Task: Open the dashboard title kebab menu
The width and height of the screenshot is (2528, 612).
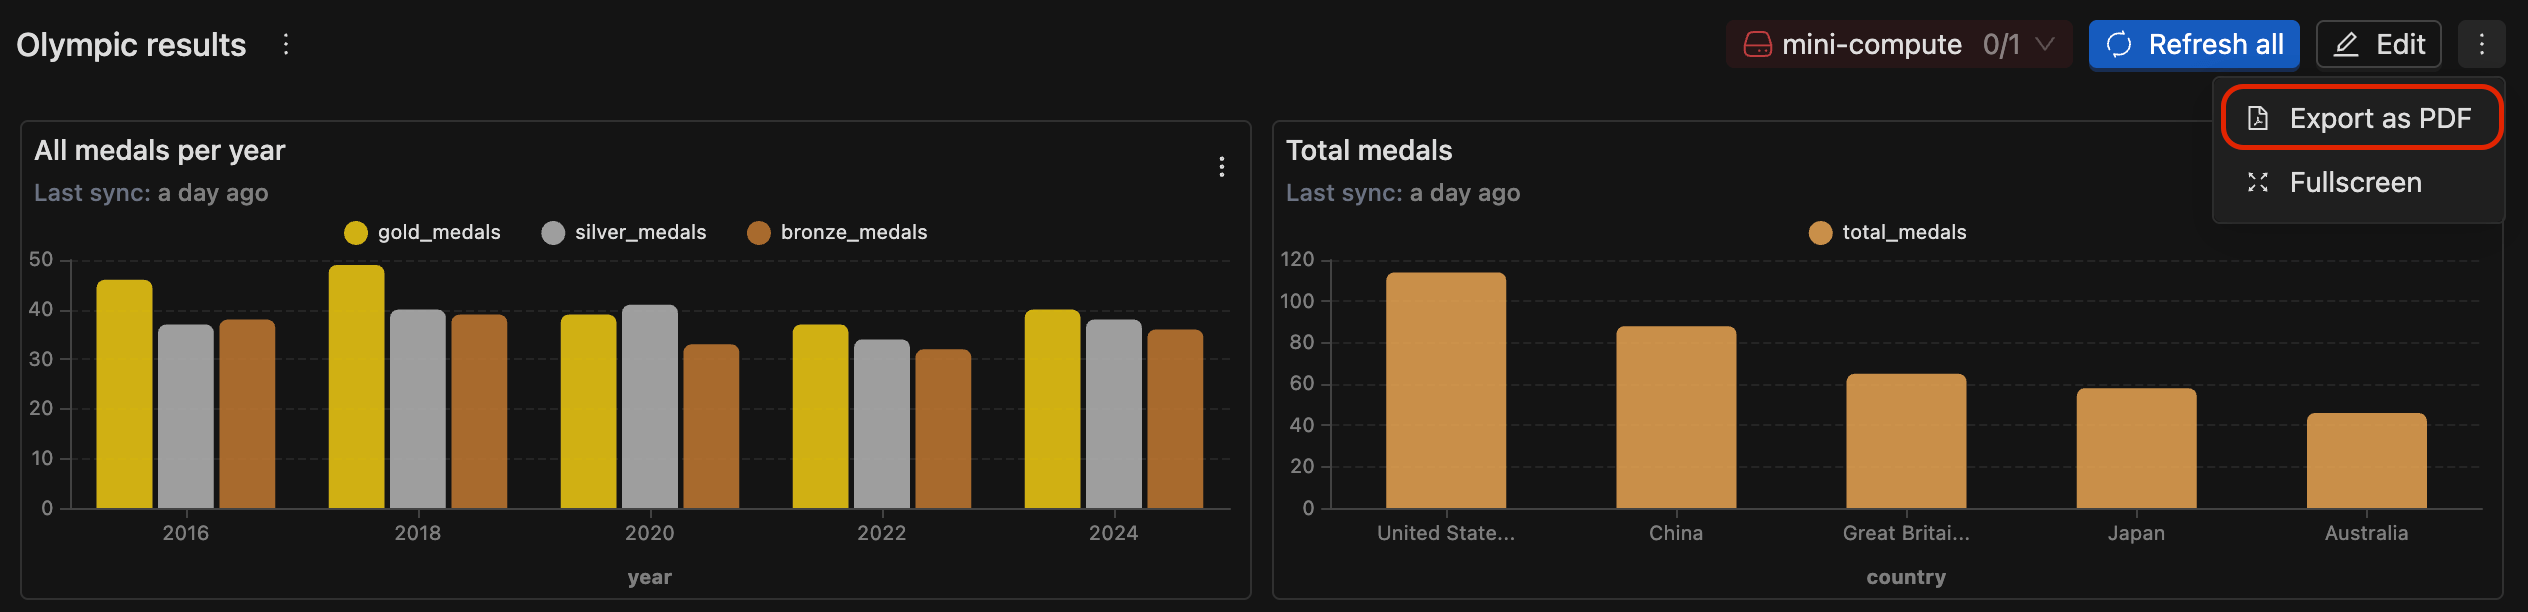Action: point(286,44)
